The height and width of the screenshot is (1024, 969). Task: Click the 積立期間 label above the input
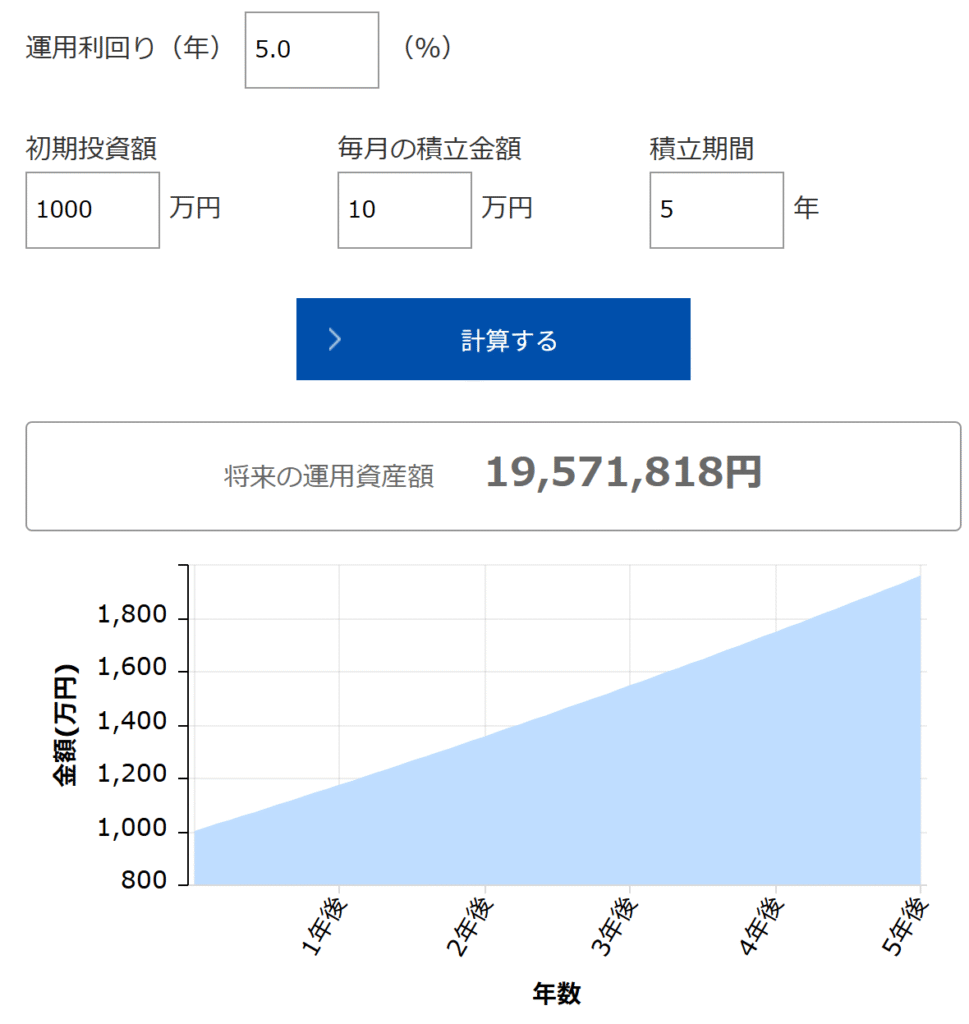pos(701,149)
